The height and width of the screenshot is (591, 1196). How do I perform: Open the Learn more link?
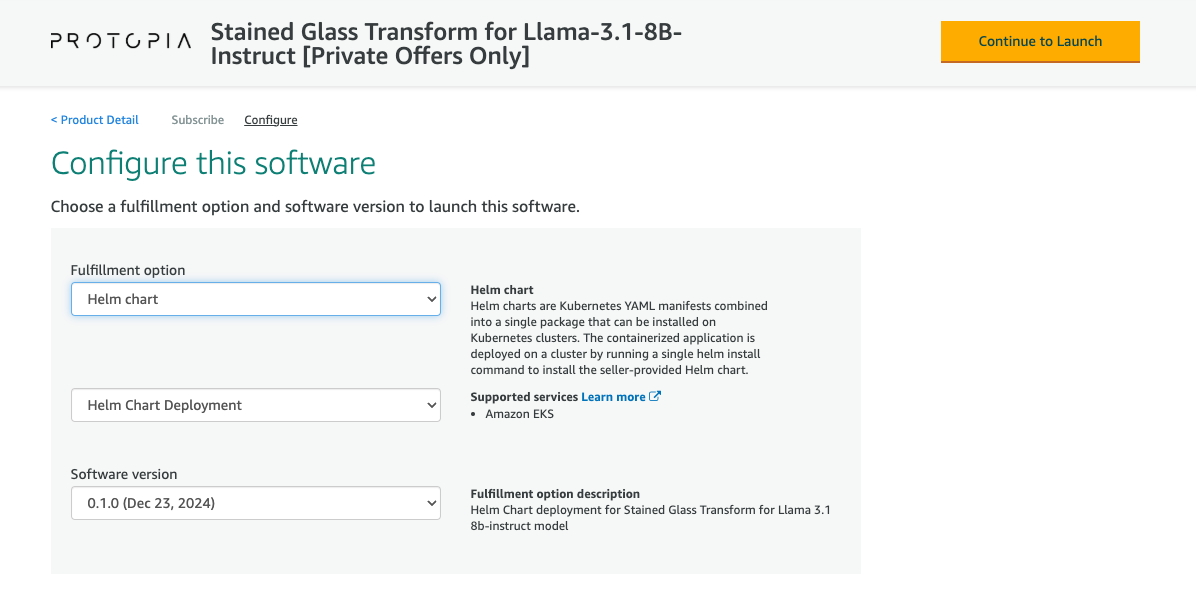pyautogui.click(x=612, y=396)
